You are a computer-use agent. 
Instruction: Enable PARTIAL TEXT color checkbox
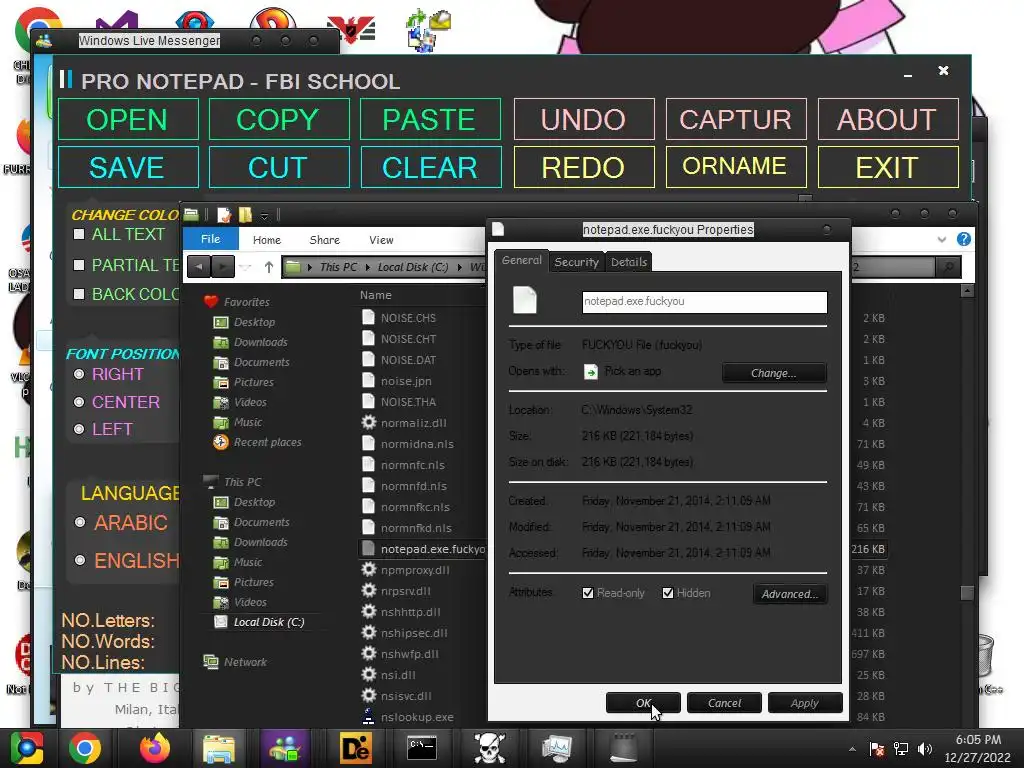tap(79, 265)
